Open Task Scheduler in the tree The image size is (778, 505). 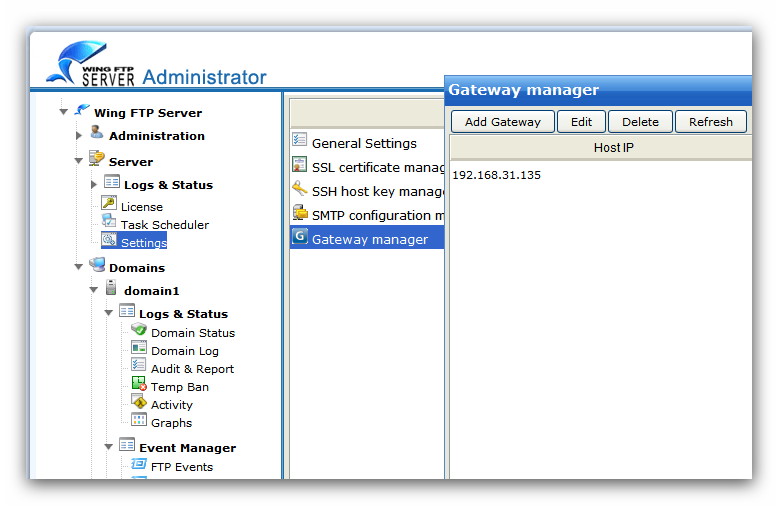tap(165, 225)
